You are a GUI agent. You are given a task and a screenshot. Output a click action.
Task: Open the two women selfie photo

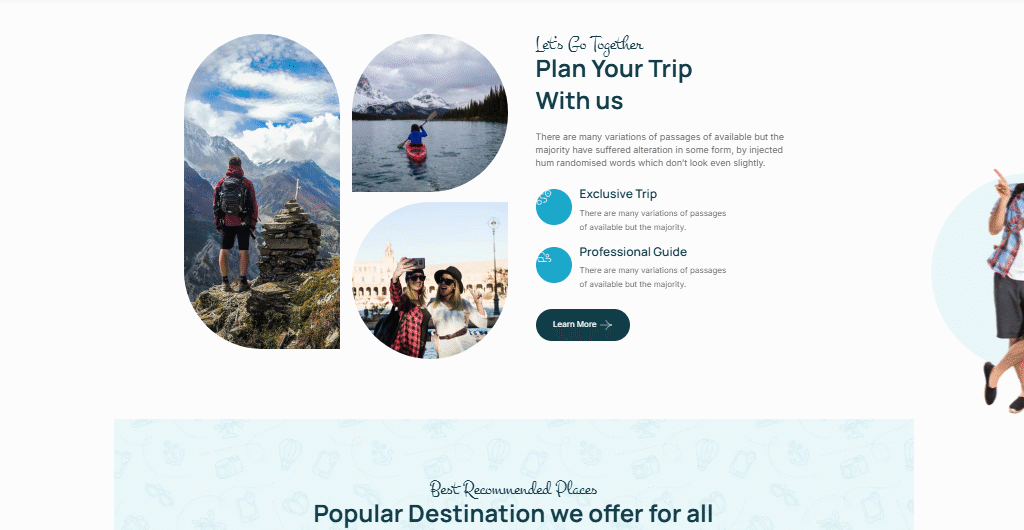pos(430,280)
